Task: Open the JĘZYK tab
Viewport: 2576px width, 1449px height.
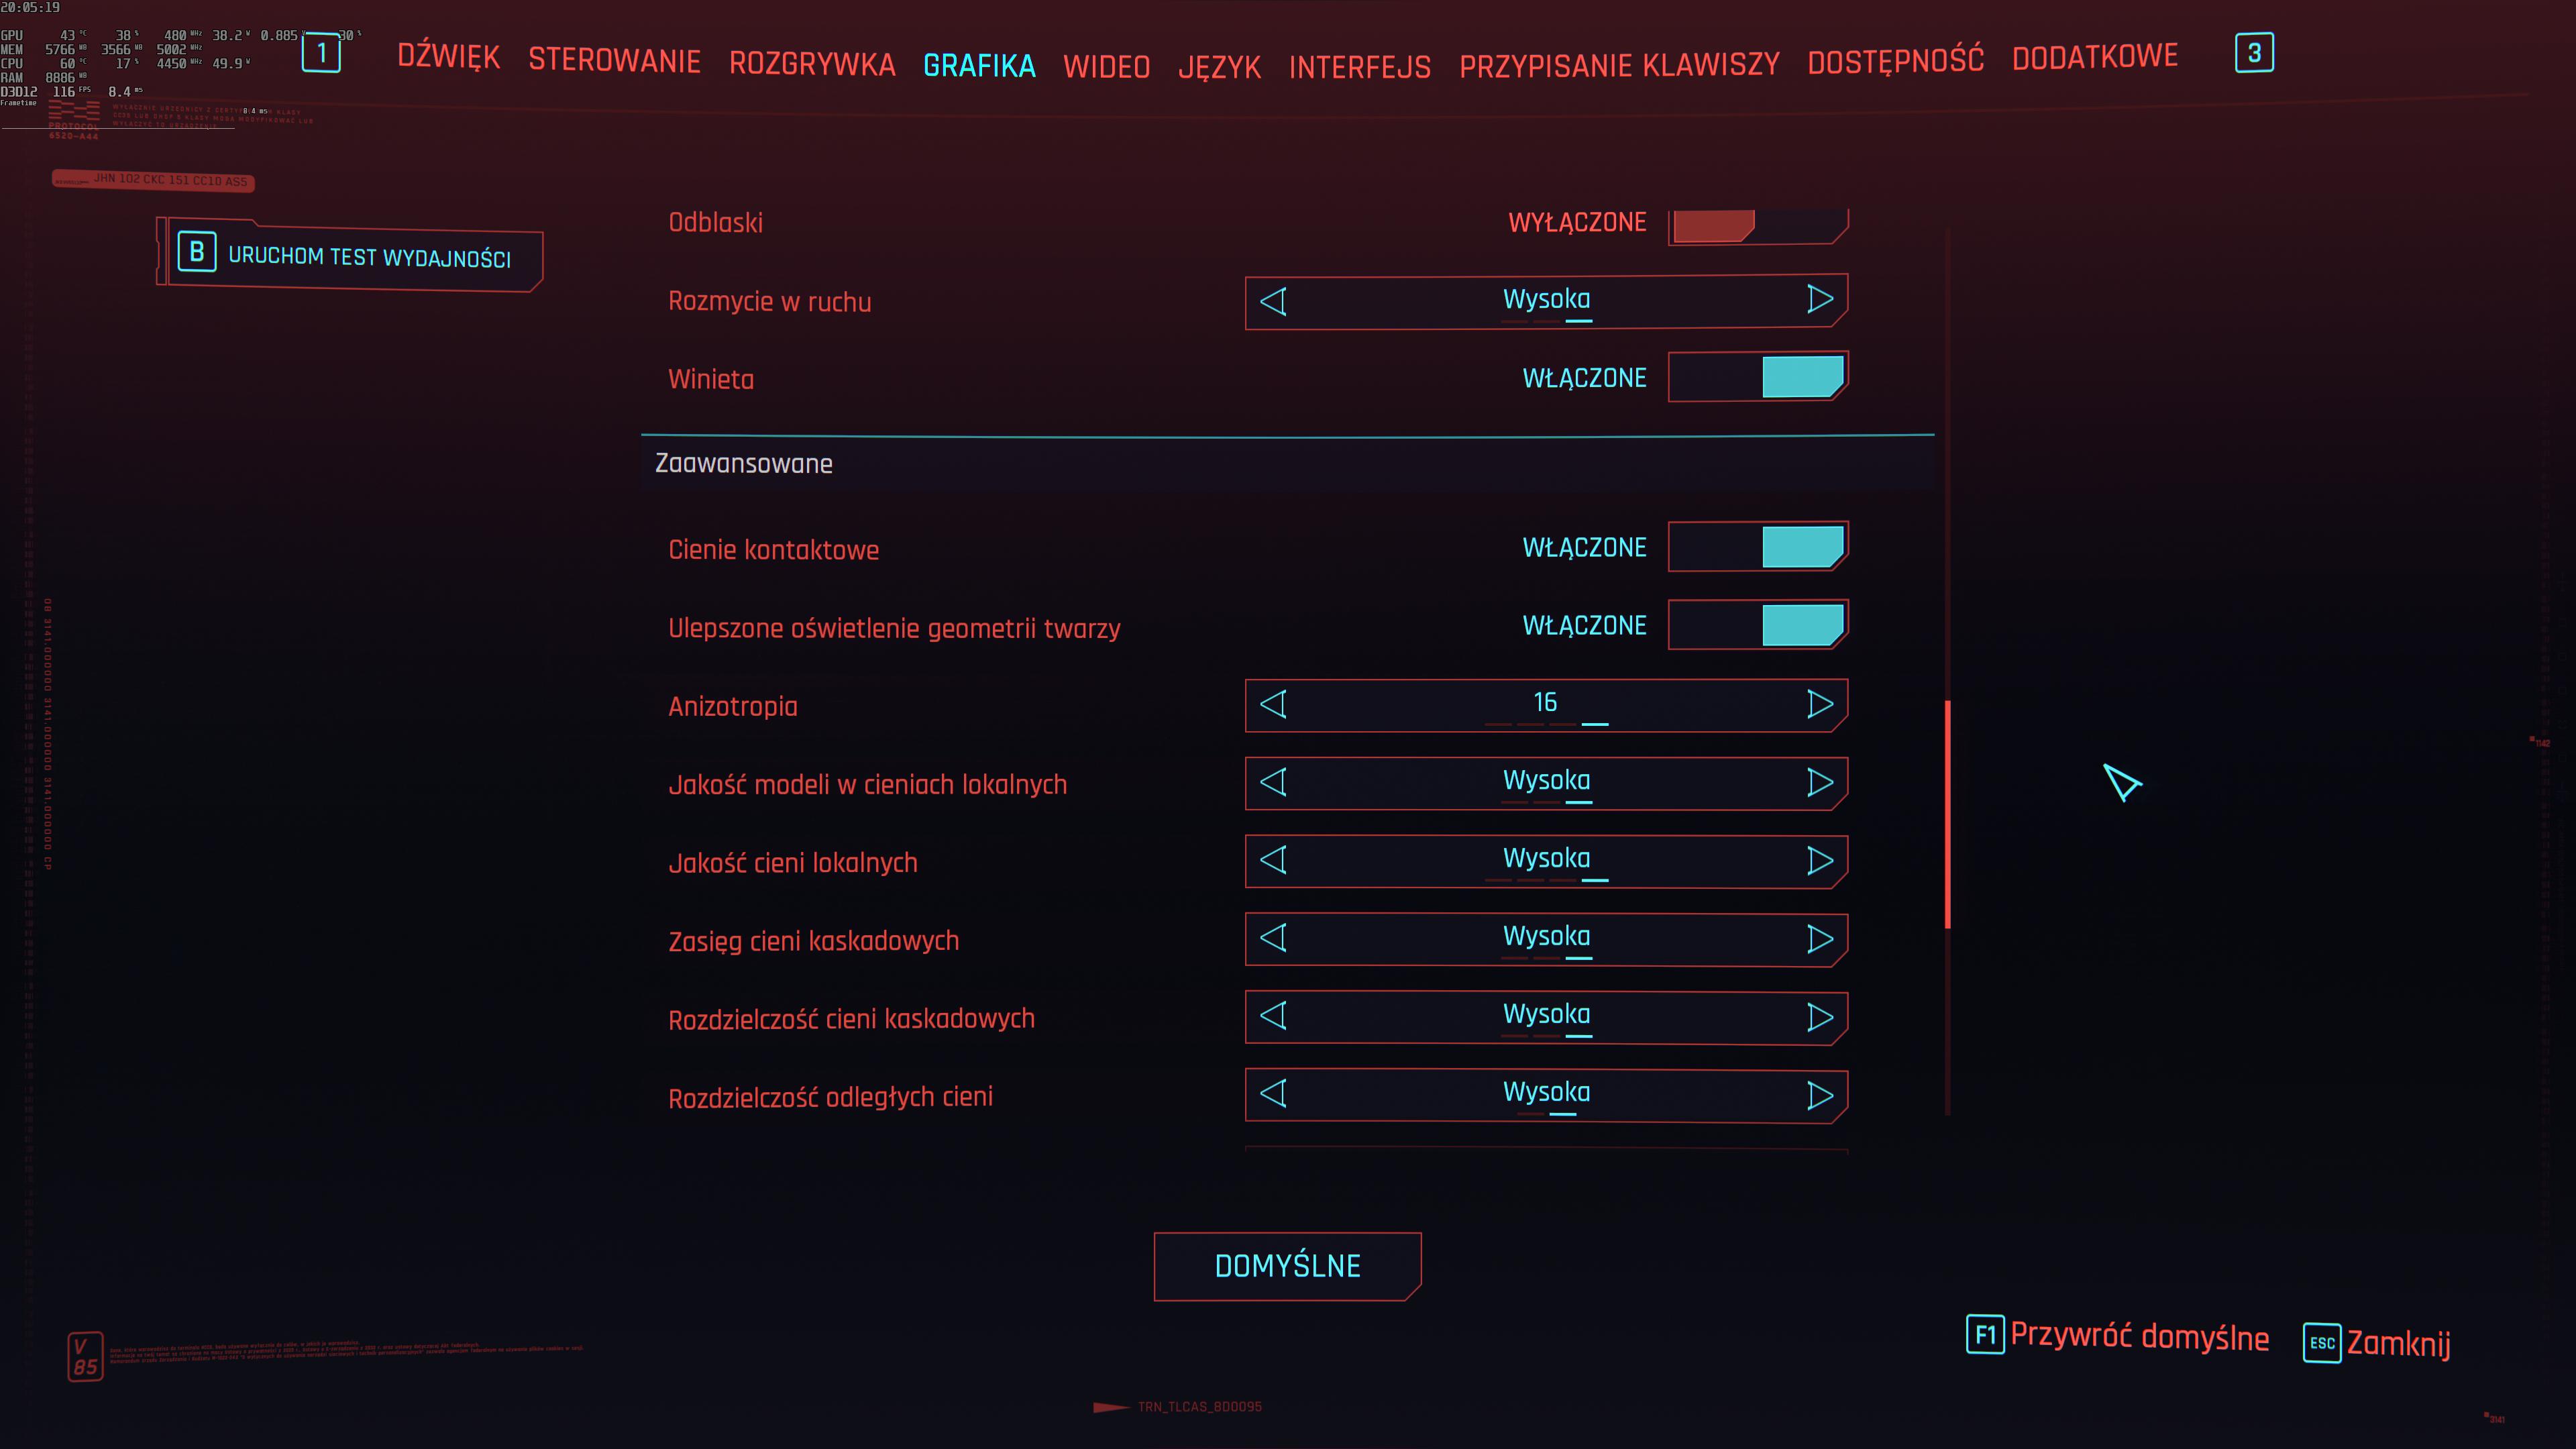Action: pos(1219,68)
